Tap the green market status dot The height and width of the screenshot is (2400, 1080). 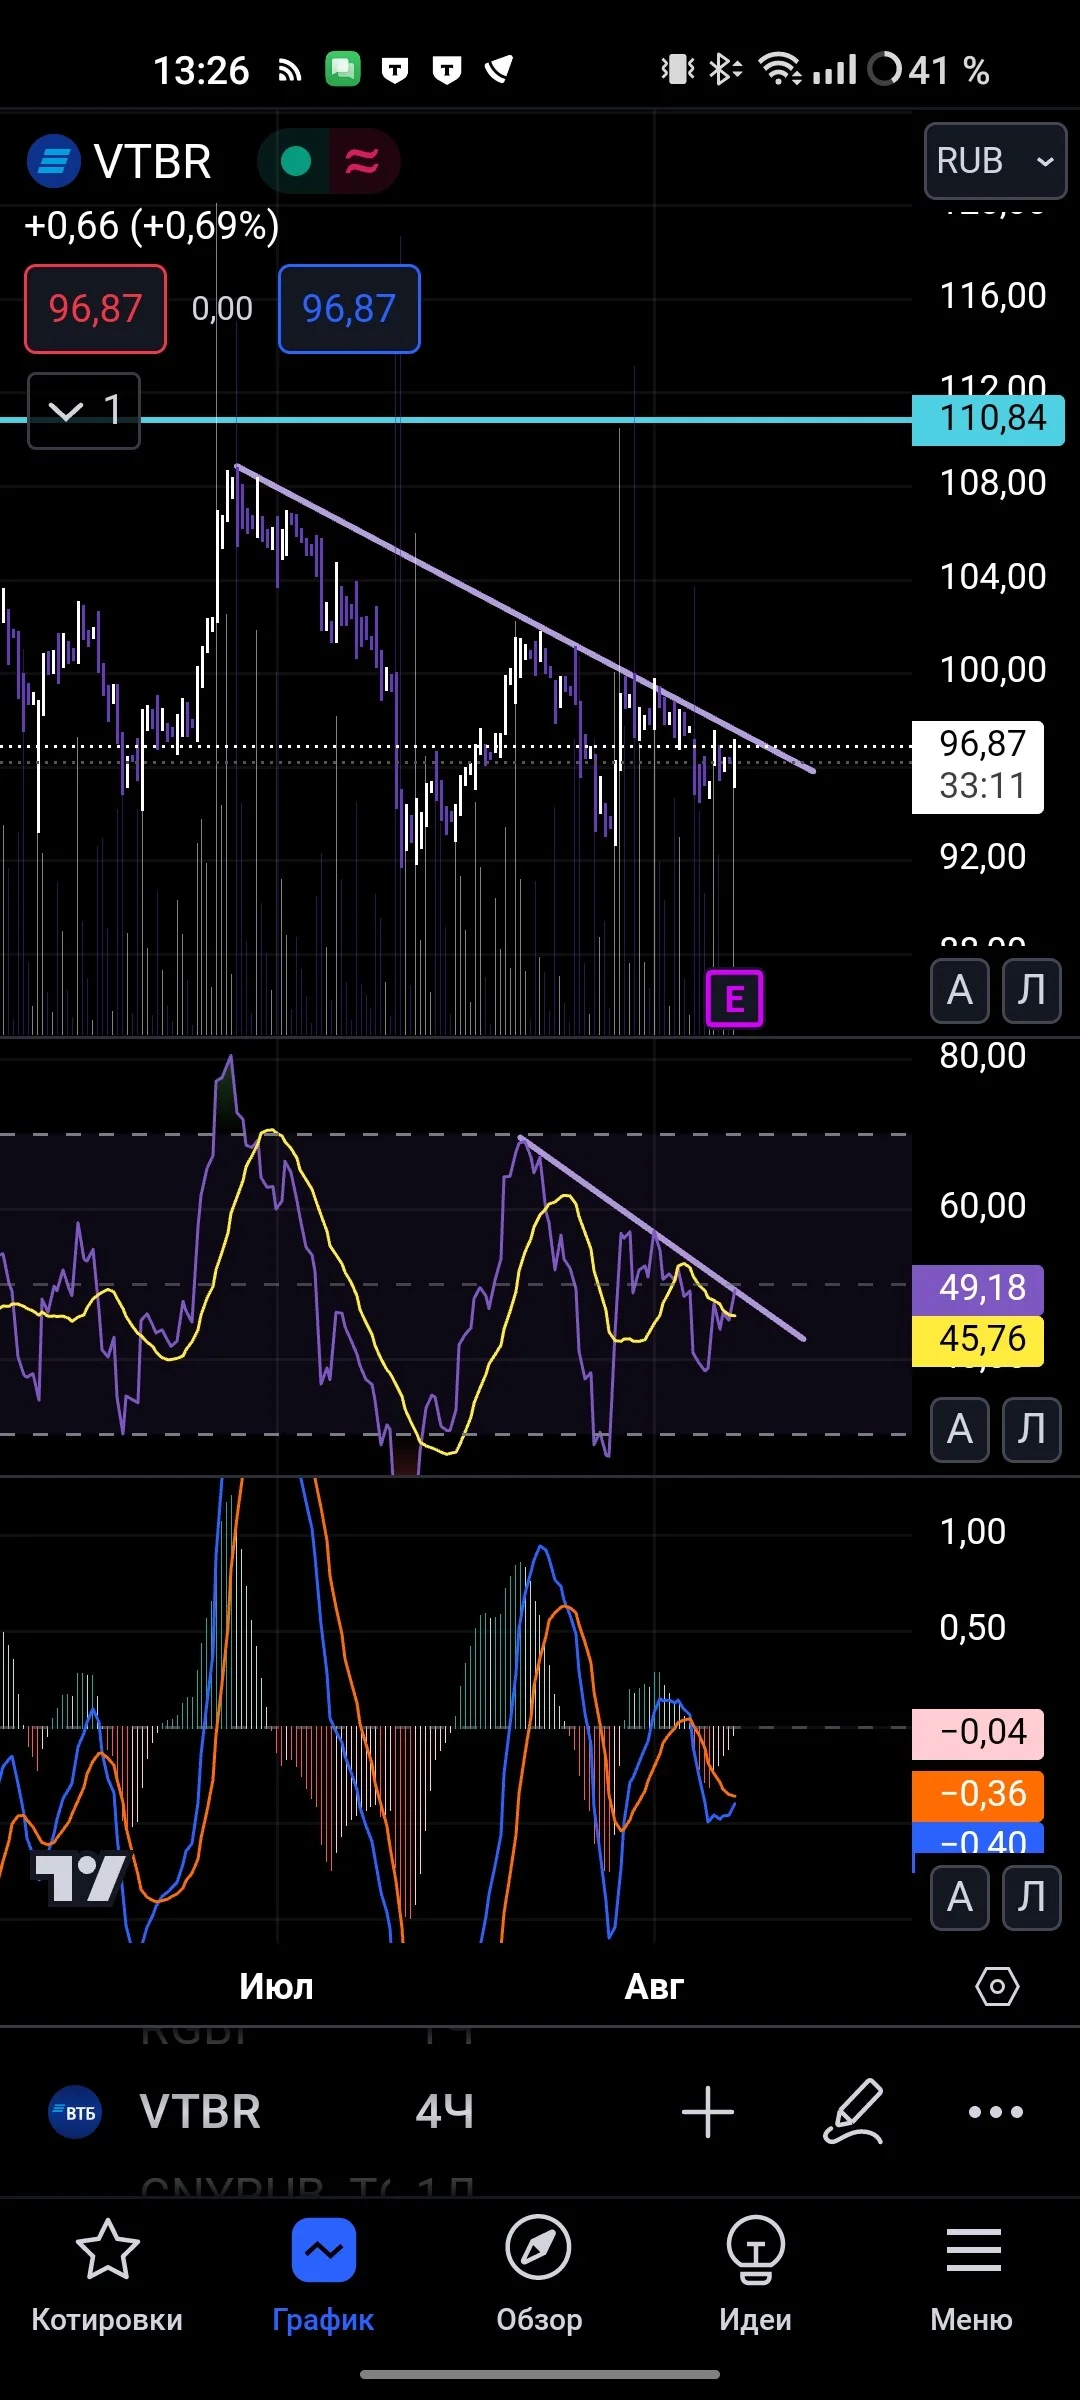[296, 161]
